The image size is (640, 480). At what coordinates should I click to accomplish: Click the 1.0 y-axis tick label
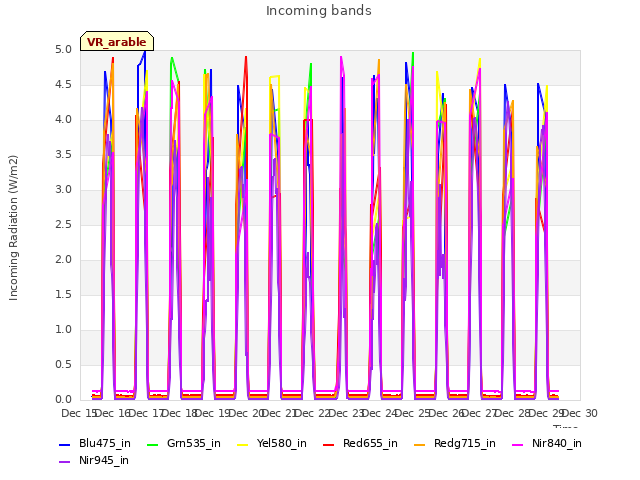click(x=63, y=330)
